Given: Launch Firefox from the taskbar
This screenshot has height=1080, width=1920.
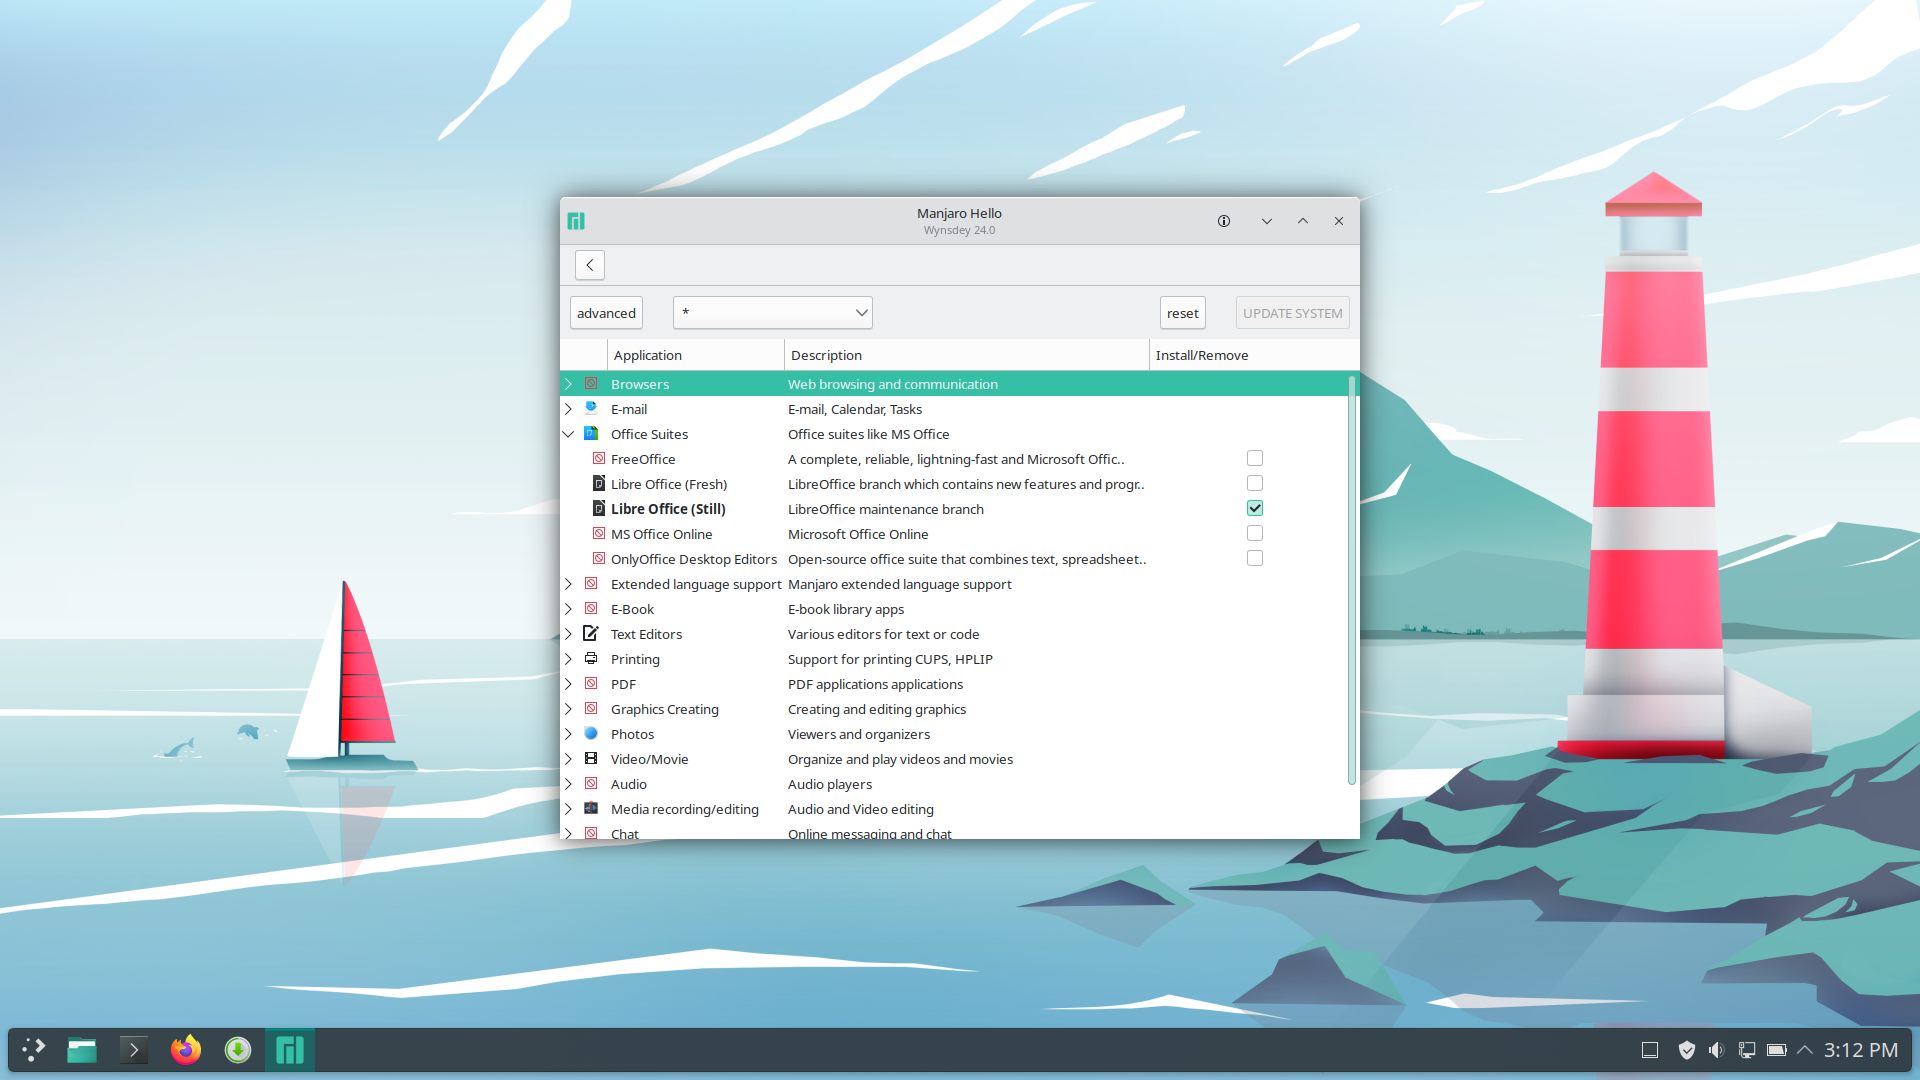Looking at the screenshot, I should point(186,1050).
